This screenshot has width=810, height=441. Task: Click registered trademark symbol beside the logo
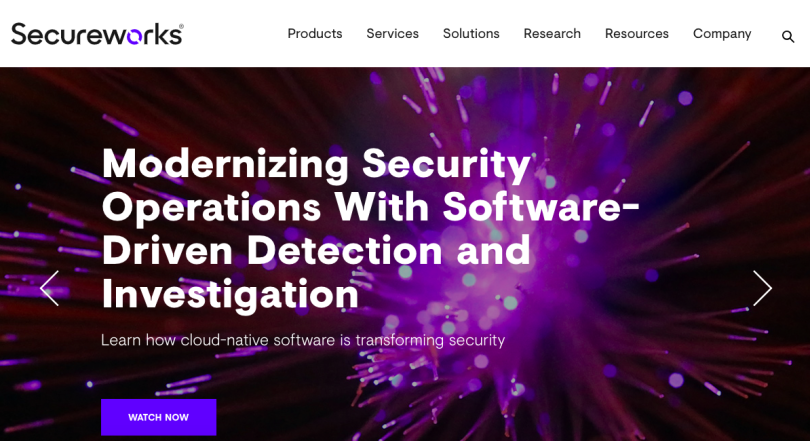coord(181,25)
